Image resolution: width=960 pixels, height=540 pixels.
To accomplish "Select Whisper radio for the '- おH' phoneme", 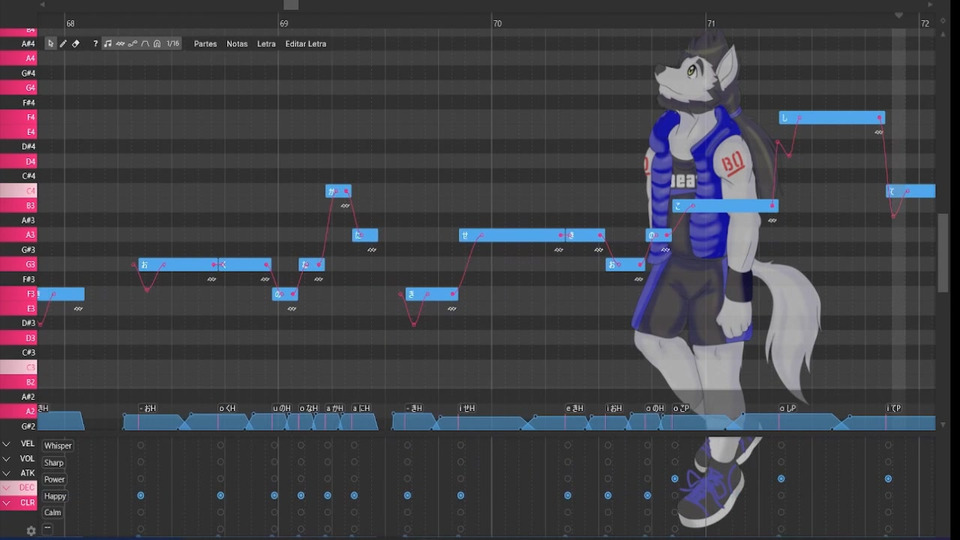I will 141,445.
